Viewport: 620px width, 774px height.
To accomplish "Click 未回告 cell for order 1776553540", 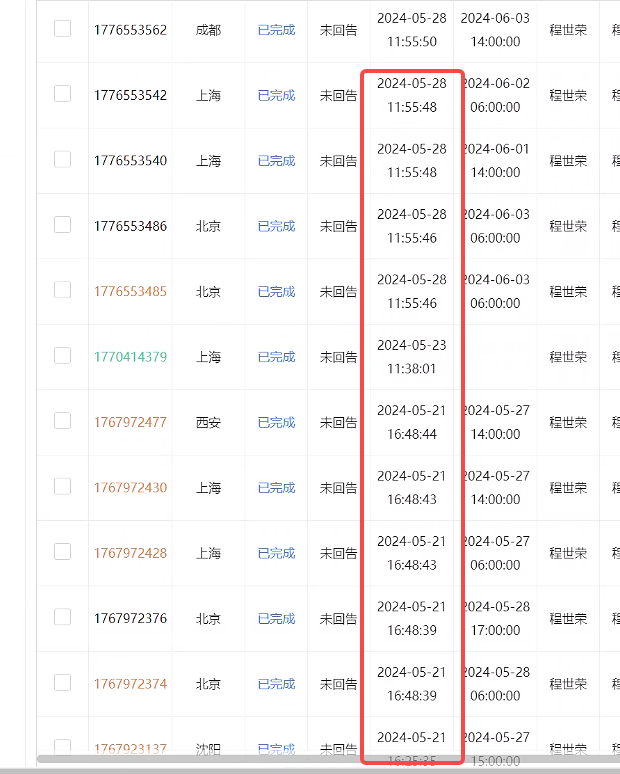I will [x=338, y=161].
